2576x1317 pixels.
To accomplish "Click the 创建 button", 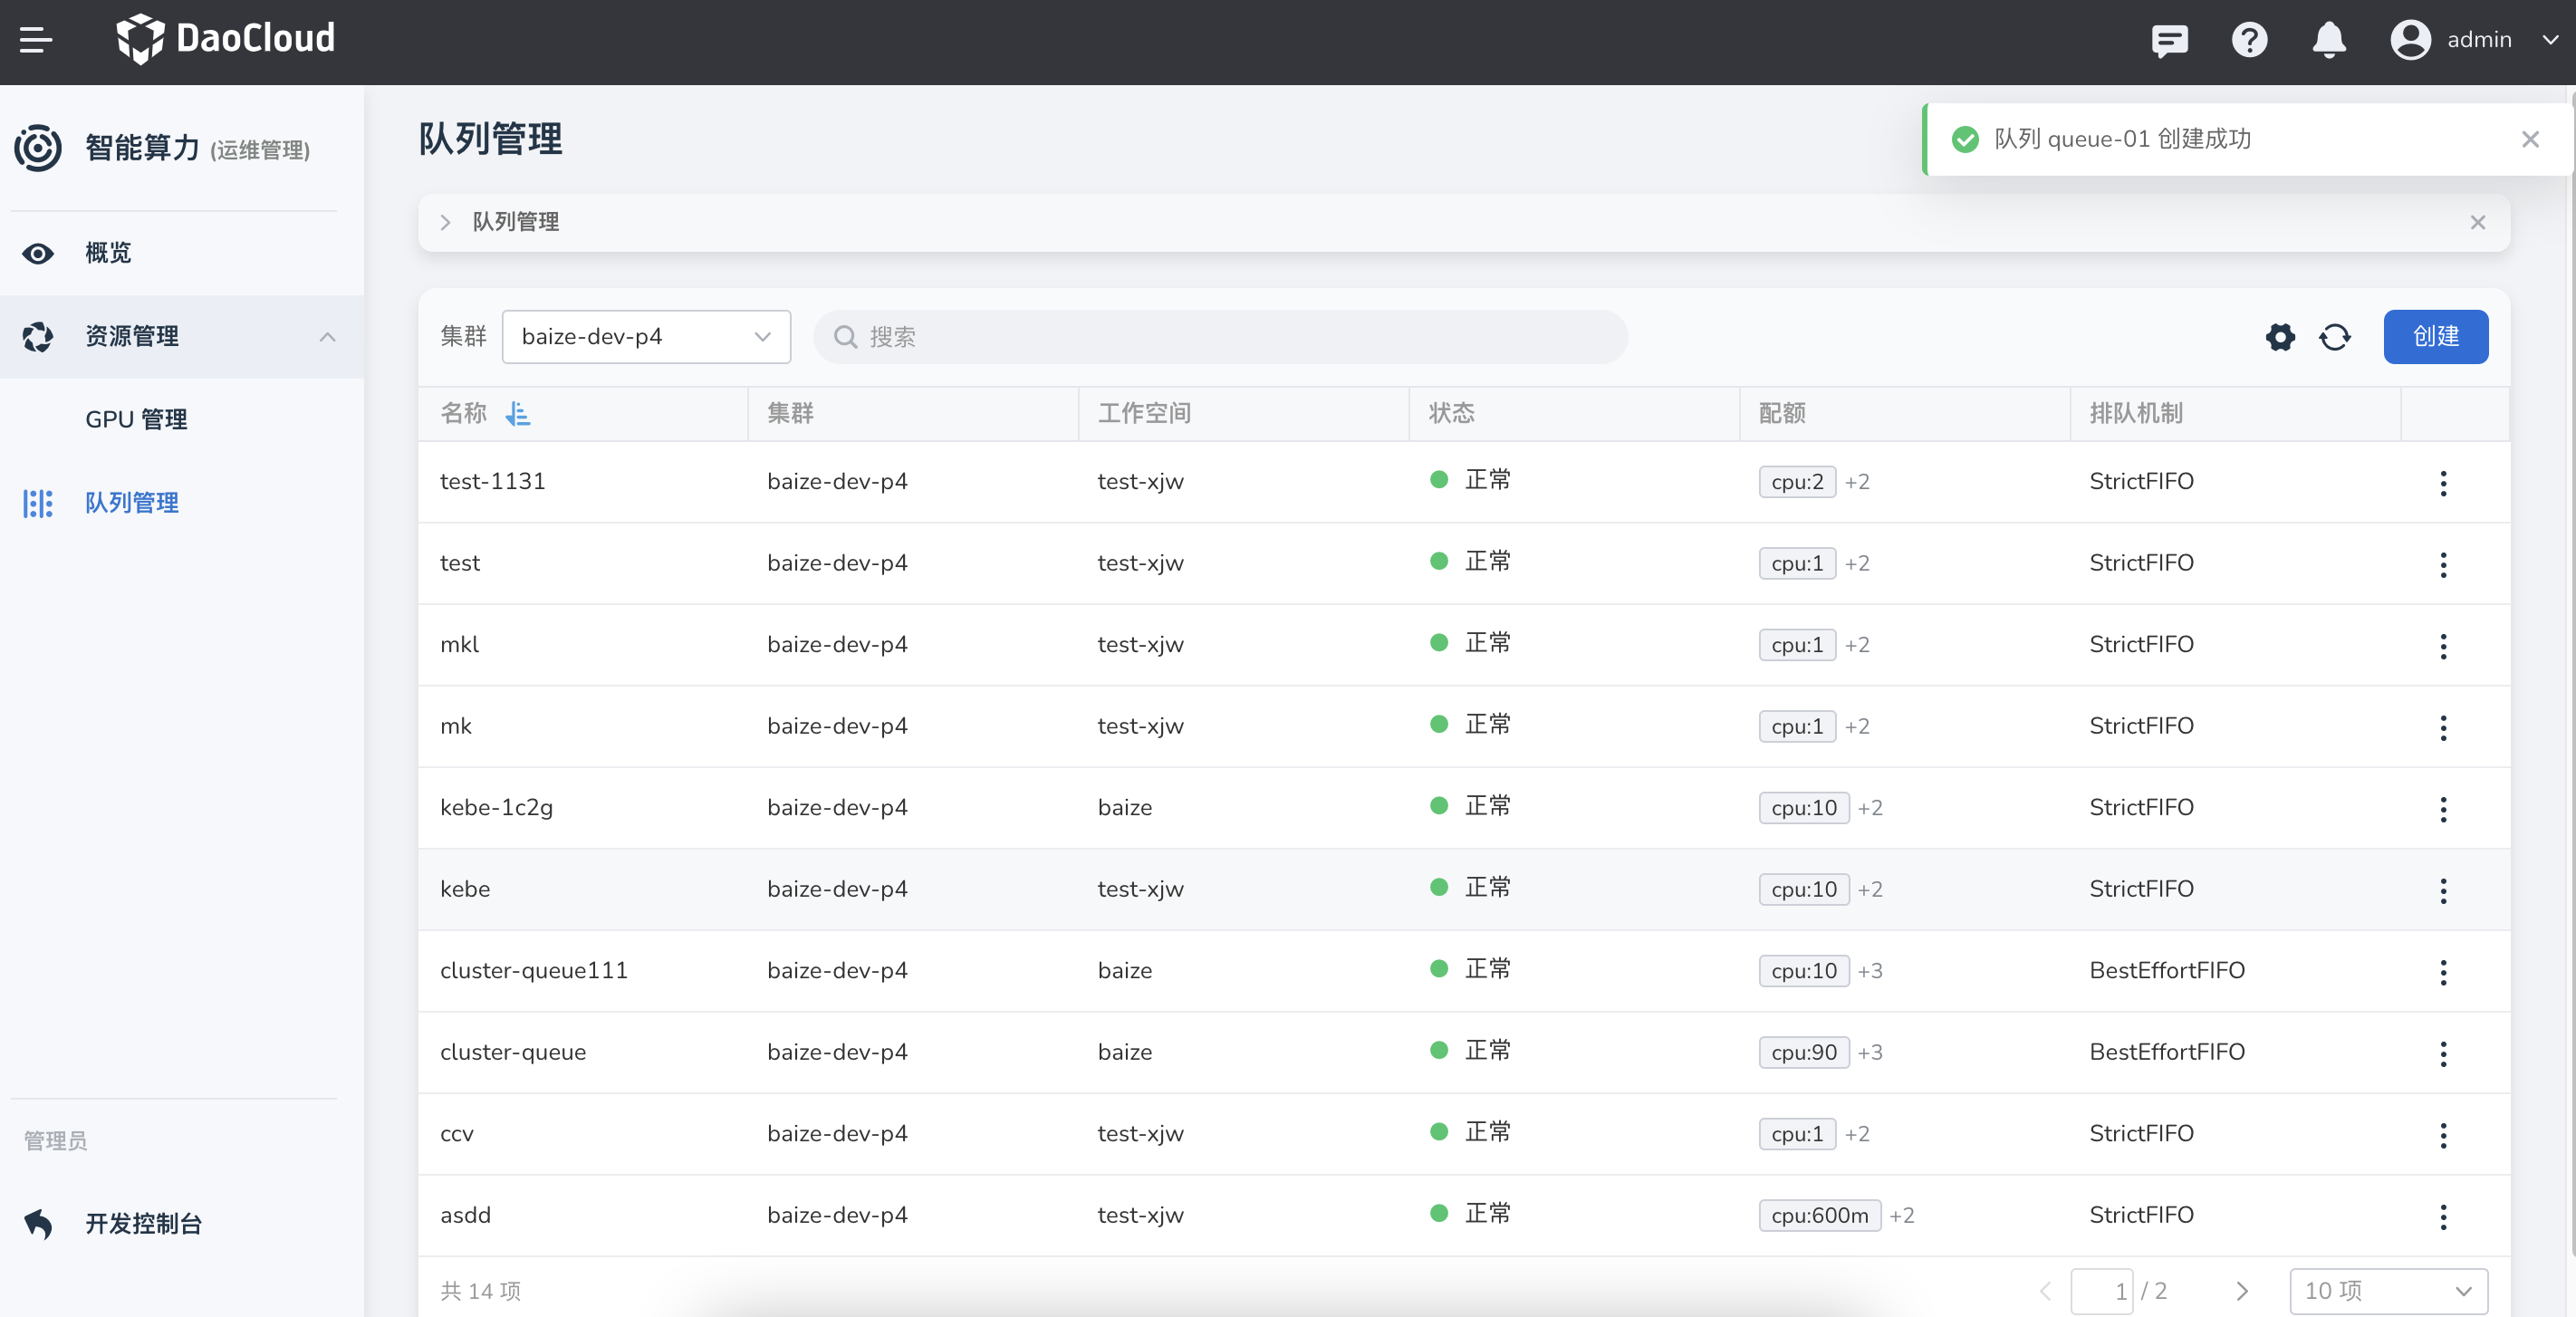I will tap(2435, 337).
